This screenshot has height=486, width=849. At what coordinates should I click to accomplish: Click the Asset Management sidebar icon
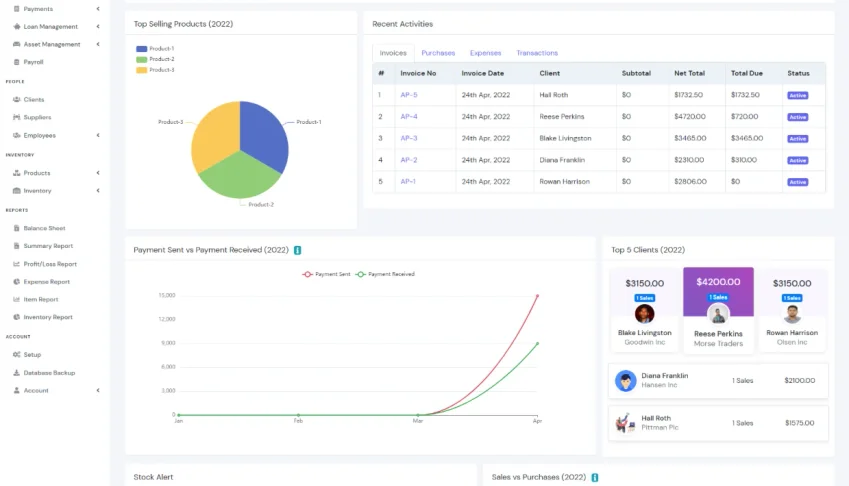point(17,44)
